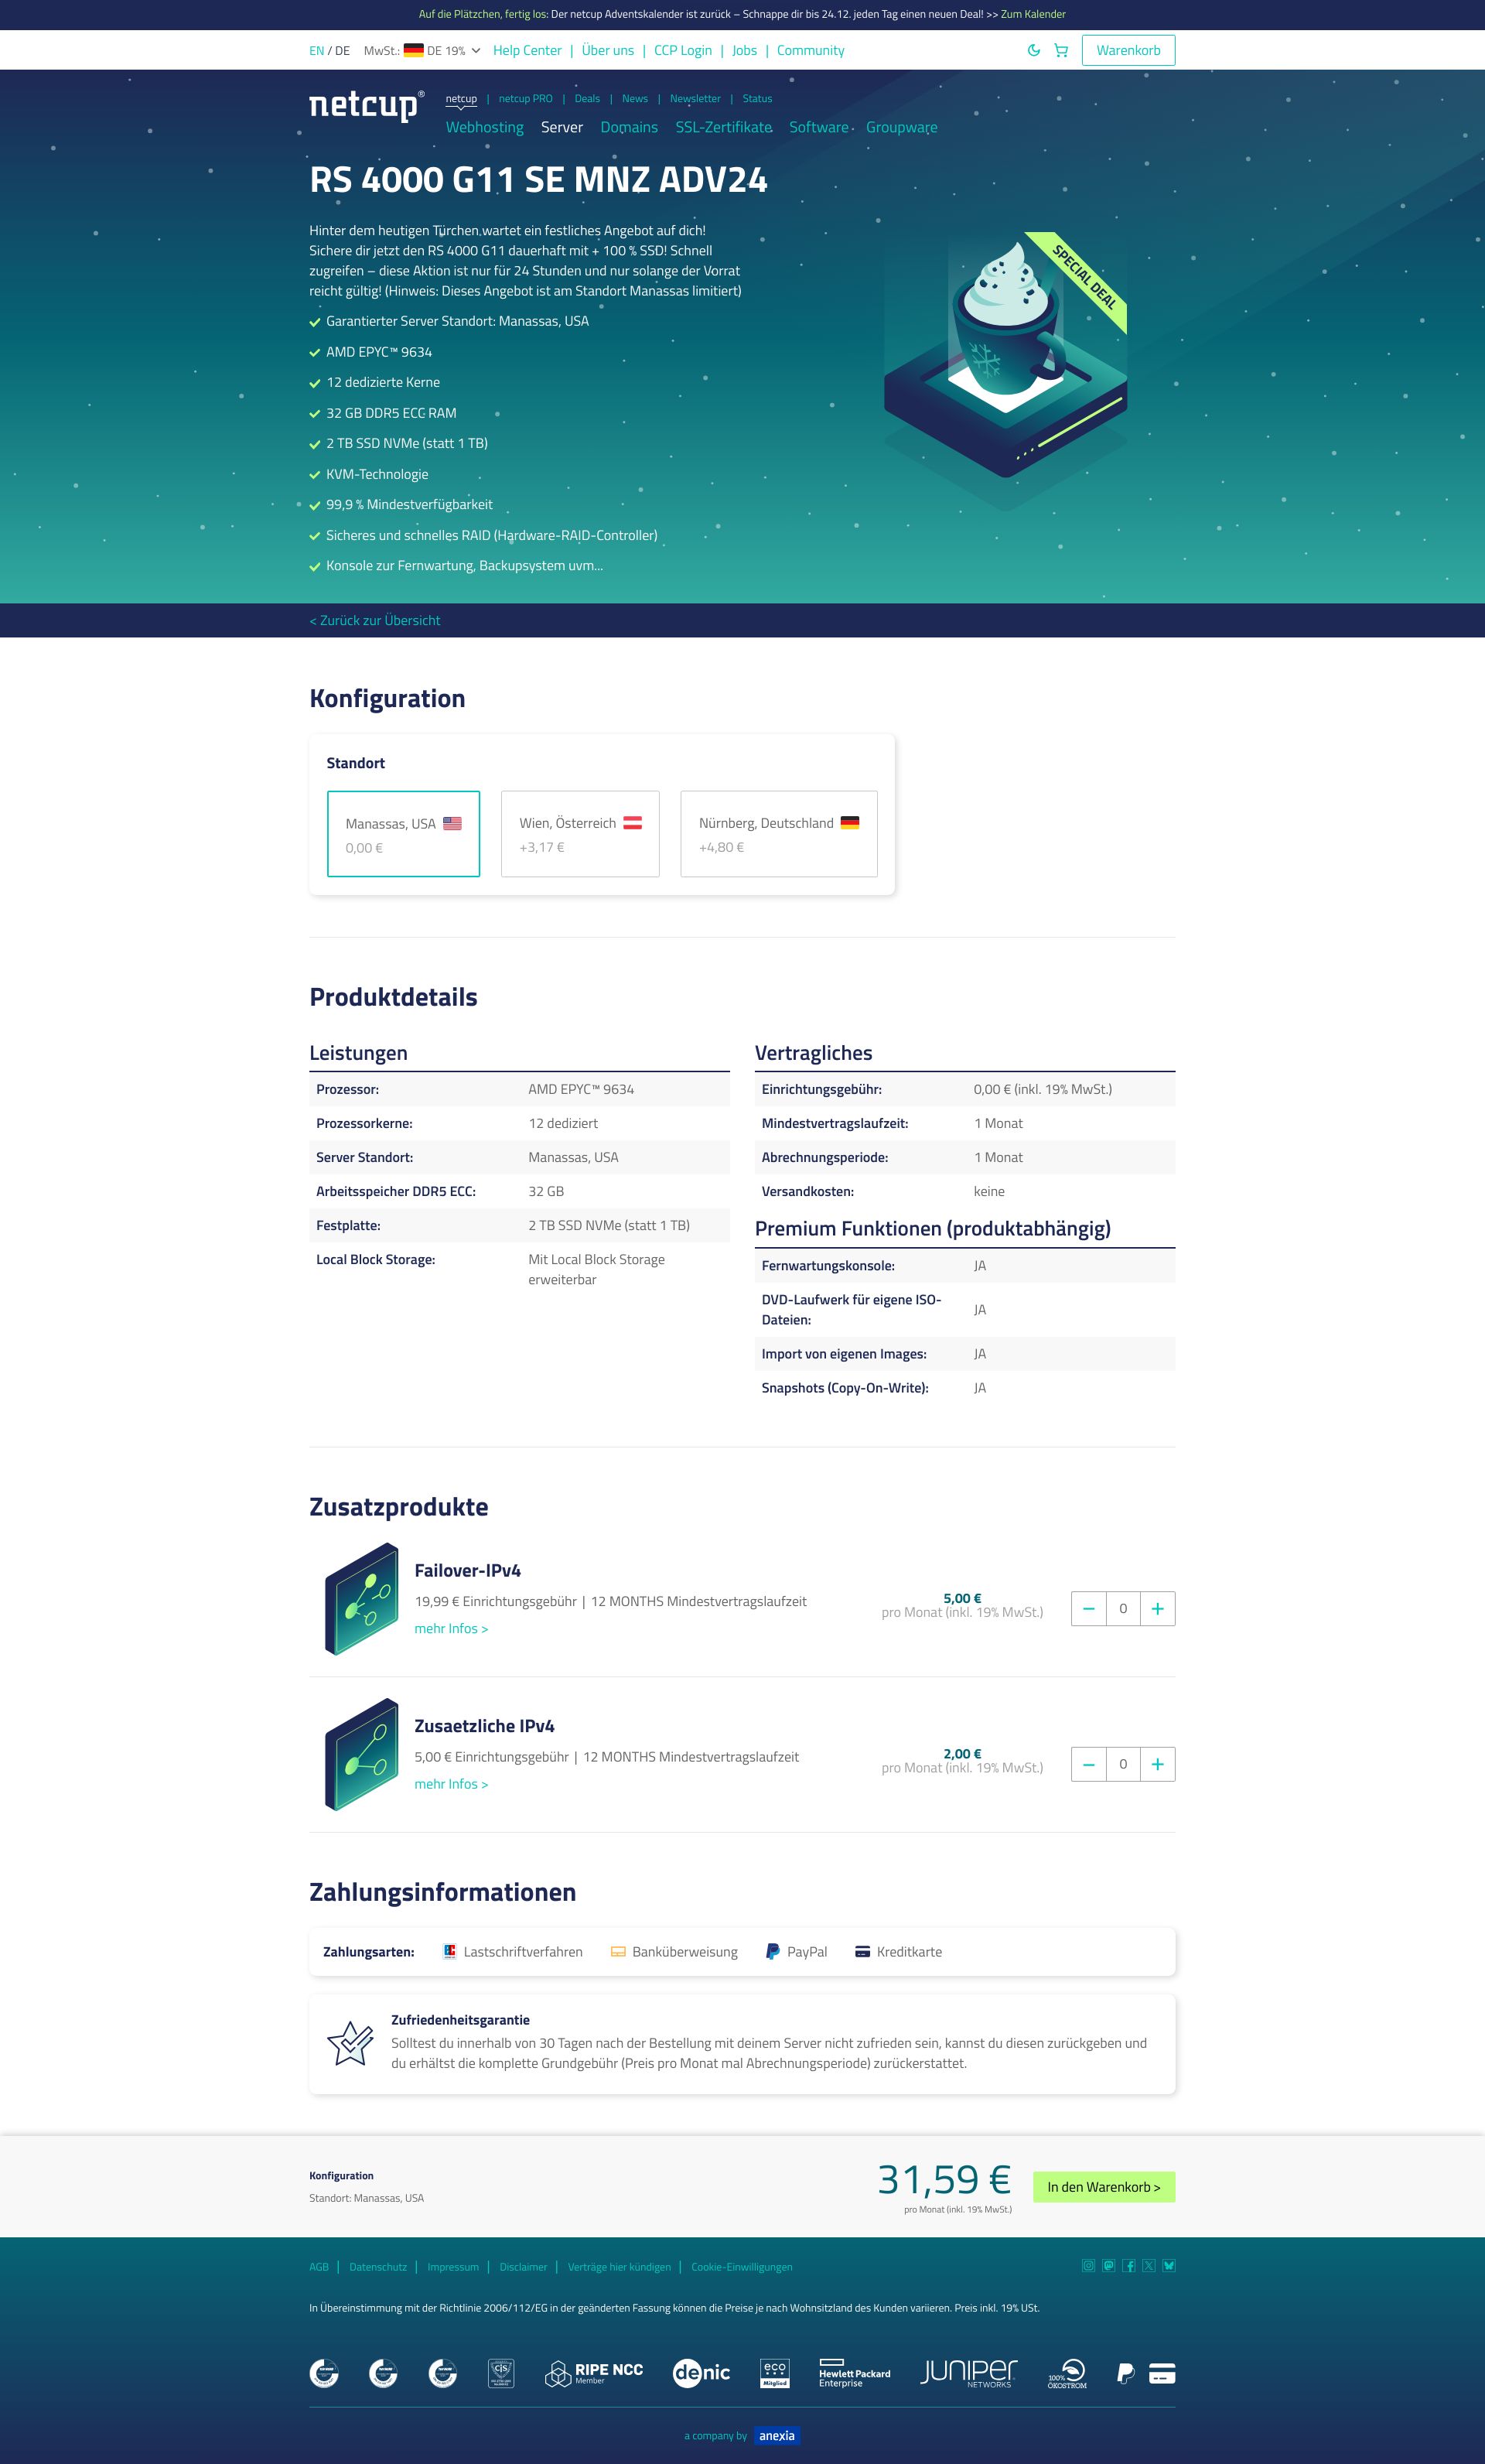Toggle dark mode with the moon icon
This screenshot has width=1485, height=2464.
[1034, 50]
